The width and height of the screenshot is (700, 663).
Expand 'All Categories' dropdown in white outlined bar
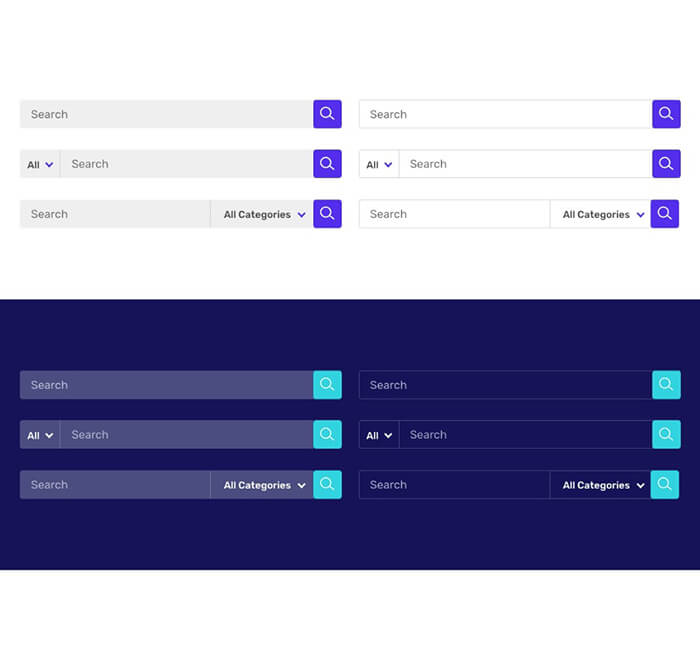coord(603,215)
